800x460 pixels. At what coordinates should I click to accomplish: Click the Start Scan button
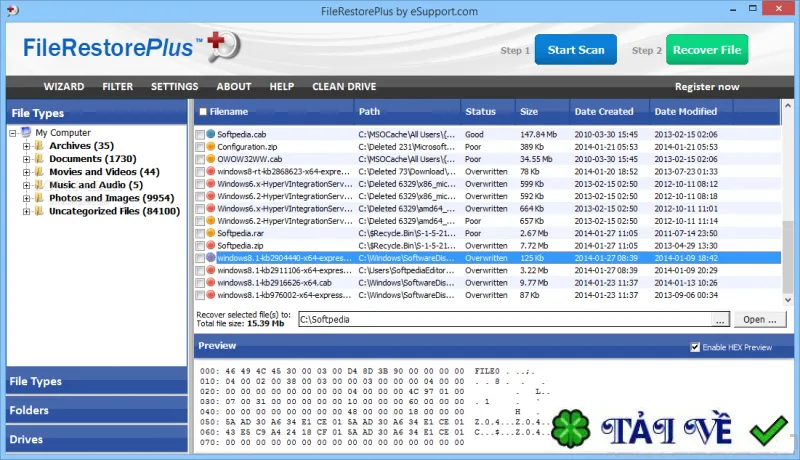tap(576, 49)
